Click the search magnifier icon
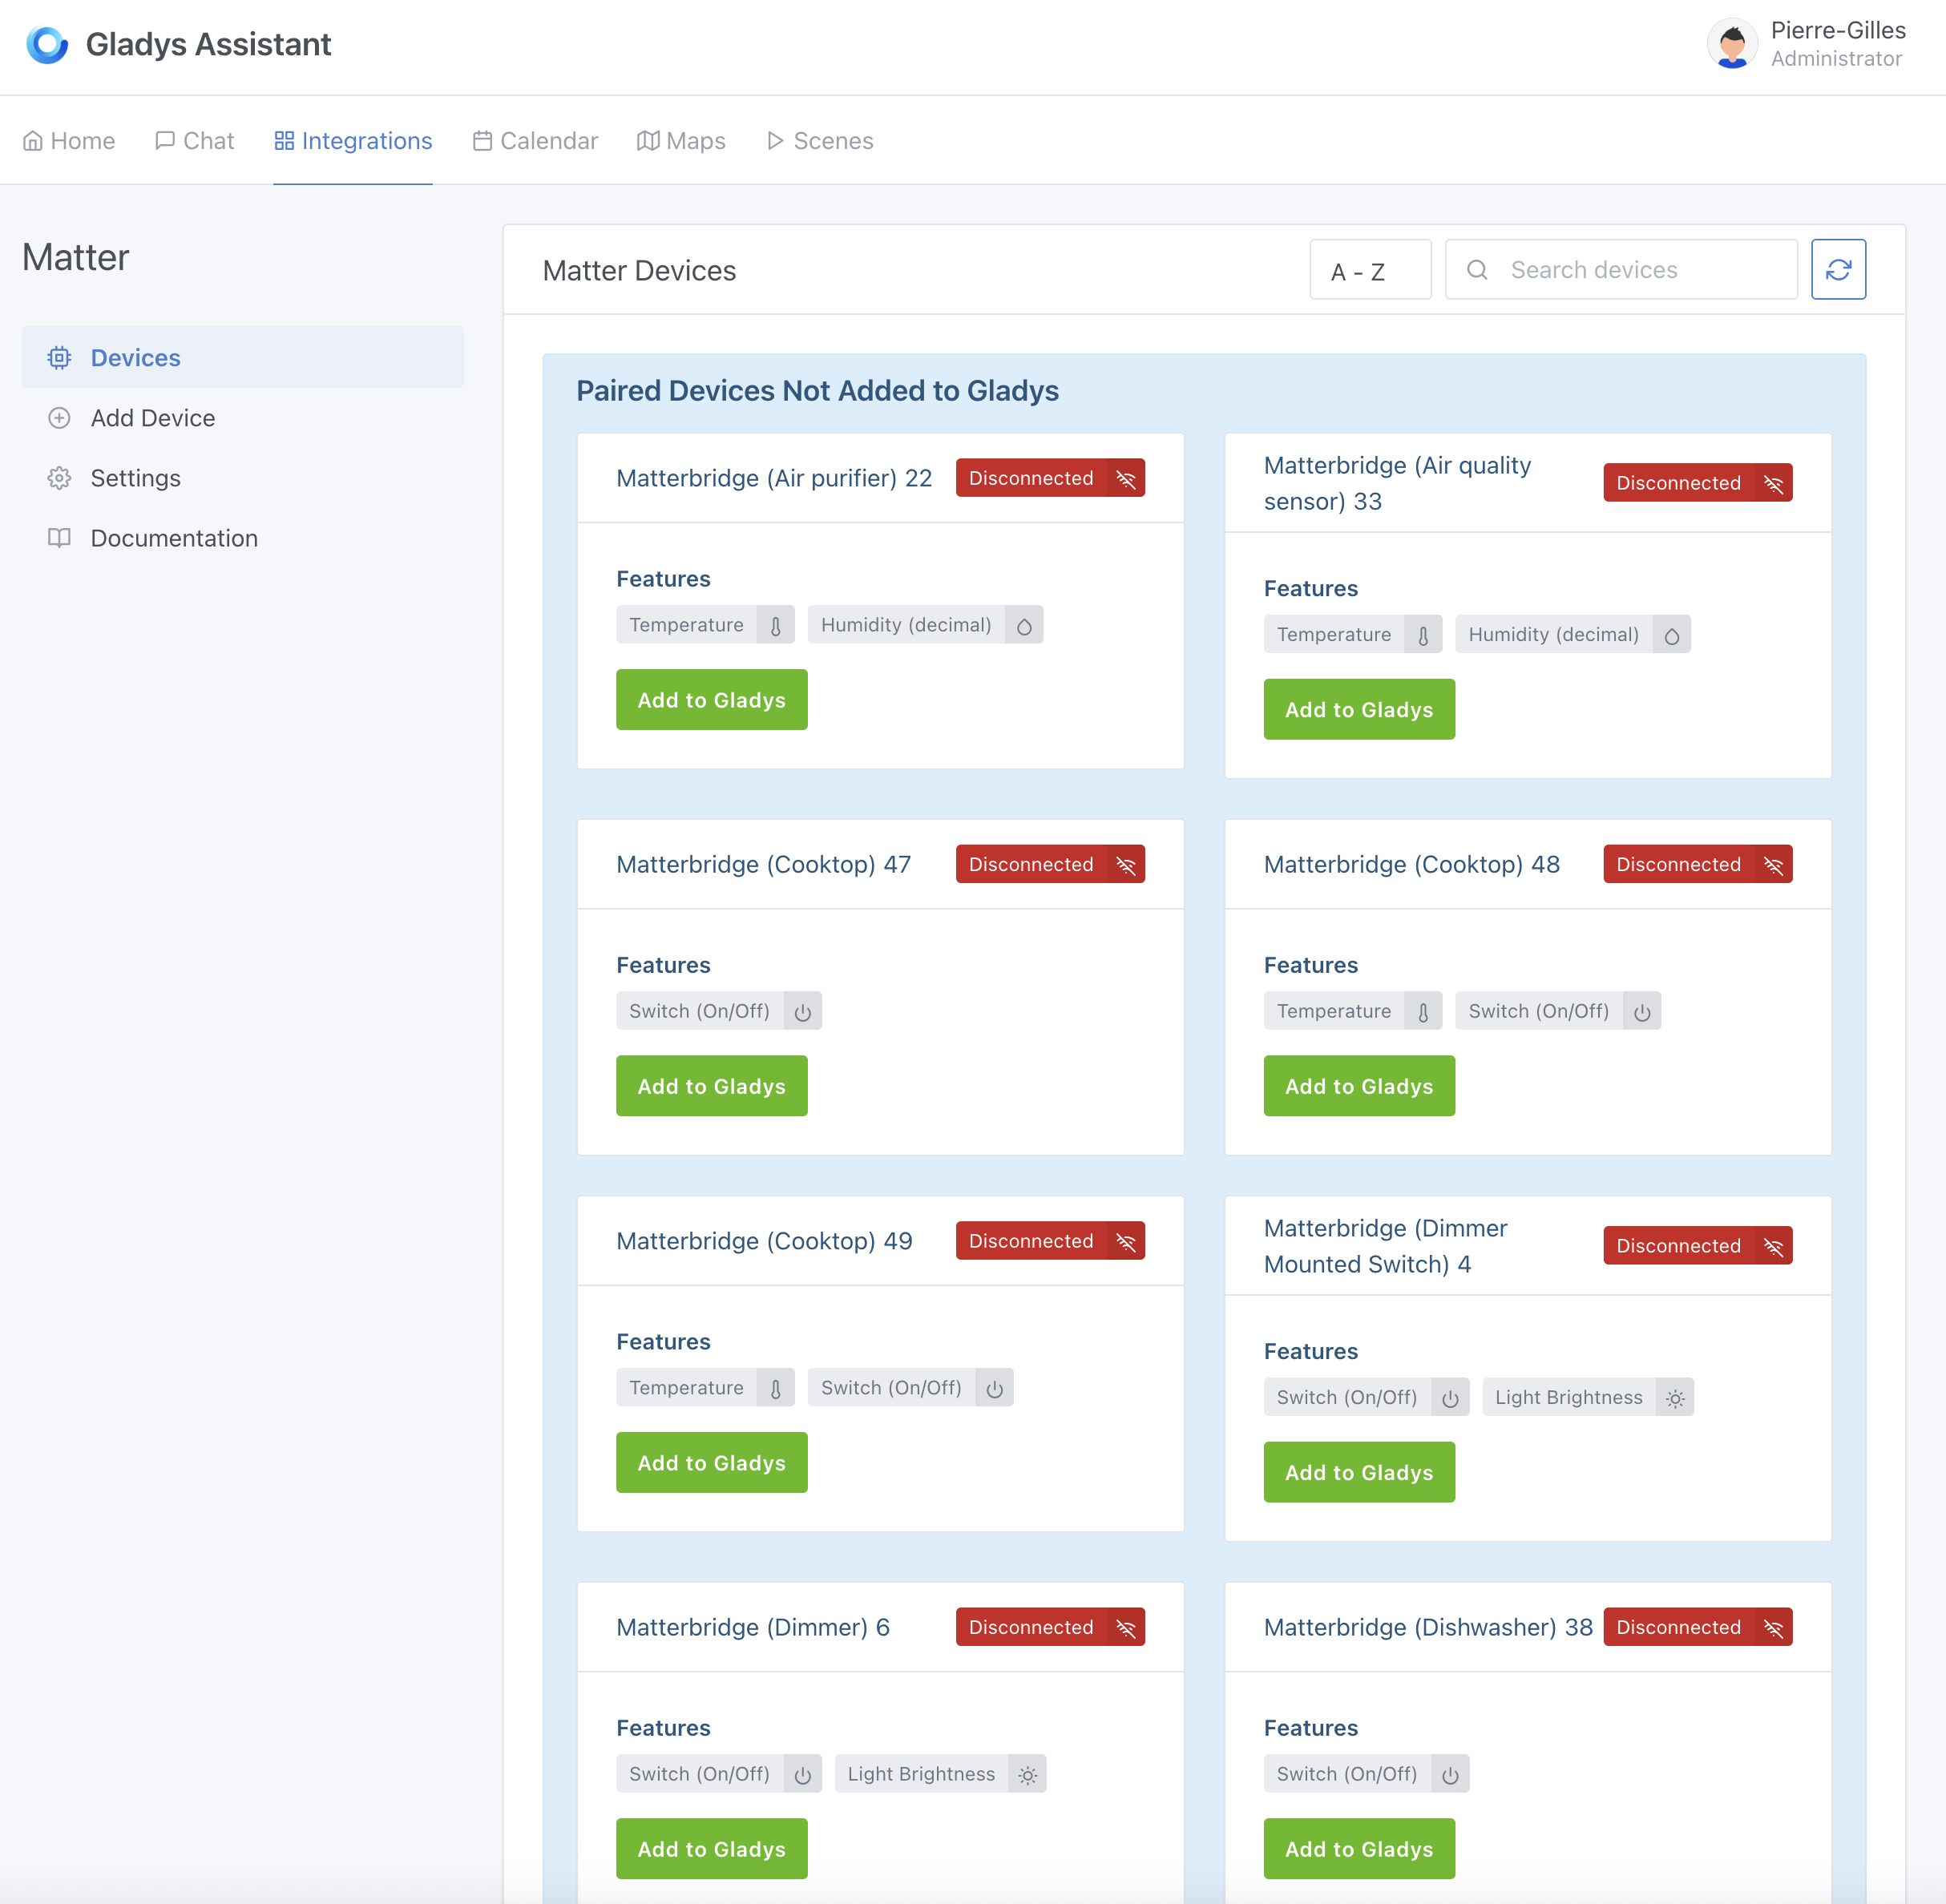 1476,269
